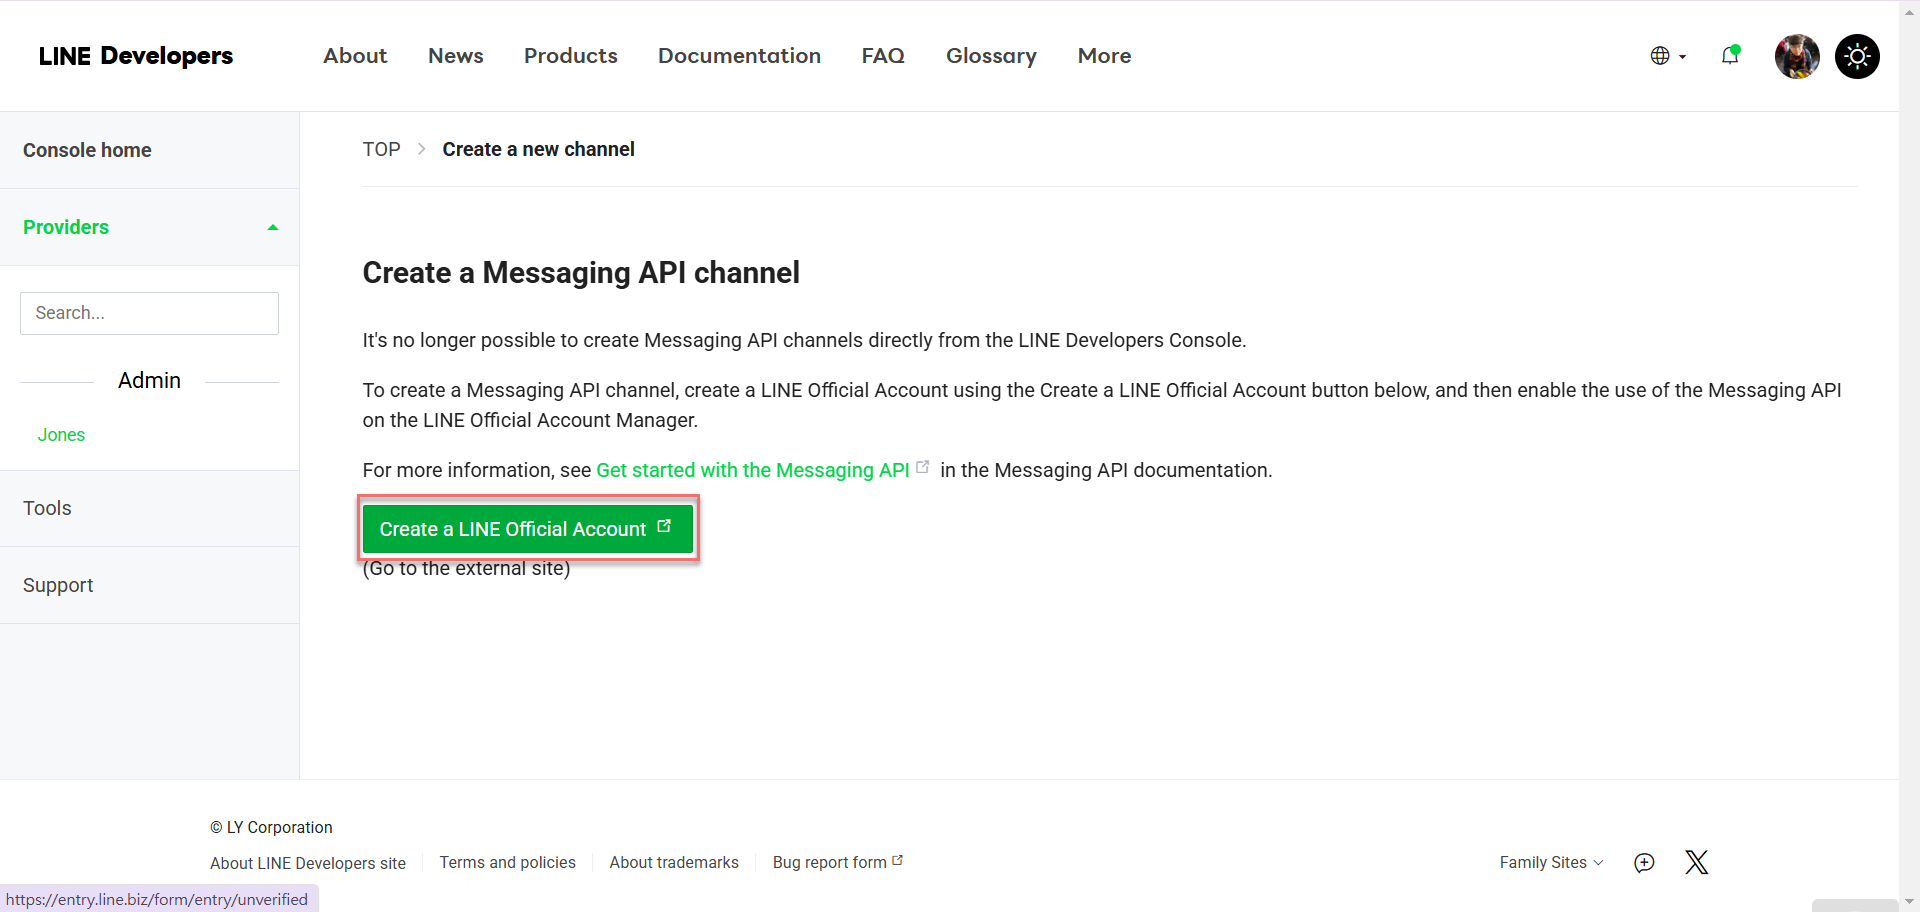The width and height of the screenshot is (1920, 912).
Task: Open Terms and policies link
Action: coord(508,862)
